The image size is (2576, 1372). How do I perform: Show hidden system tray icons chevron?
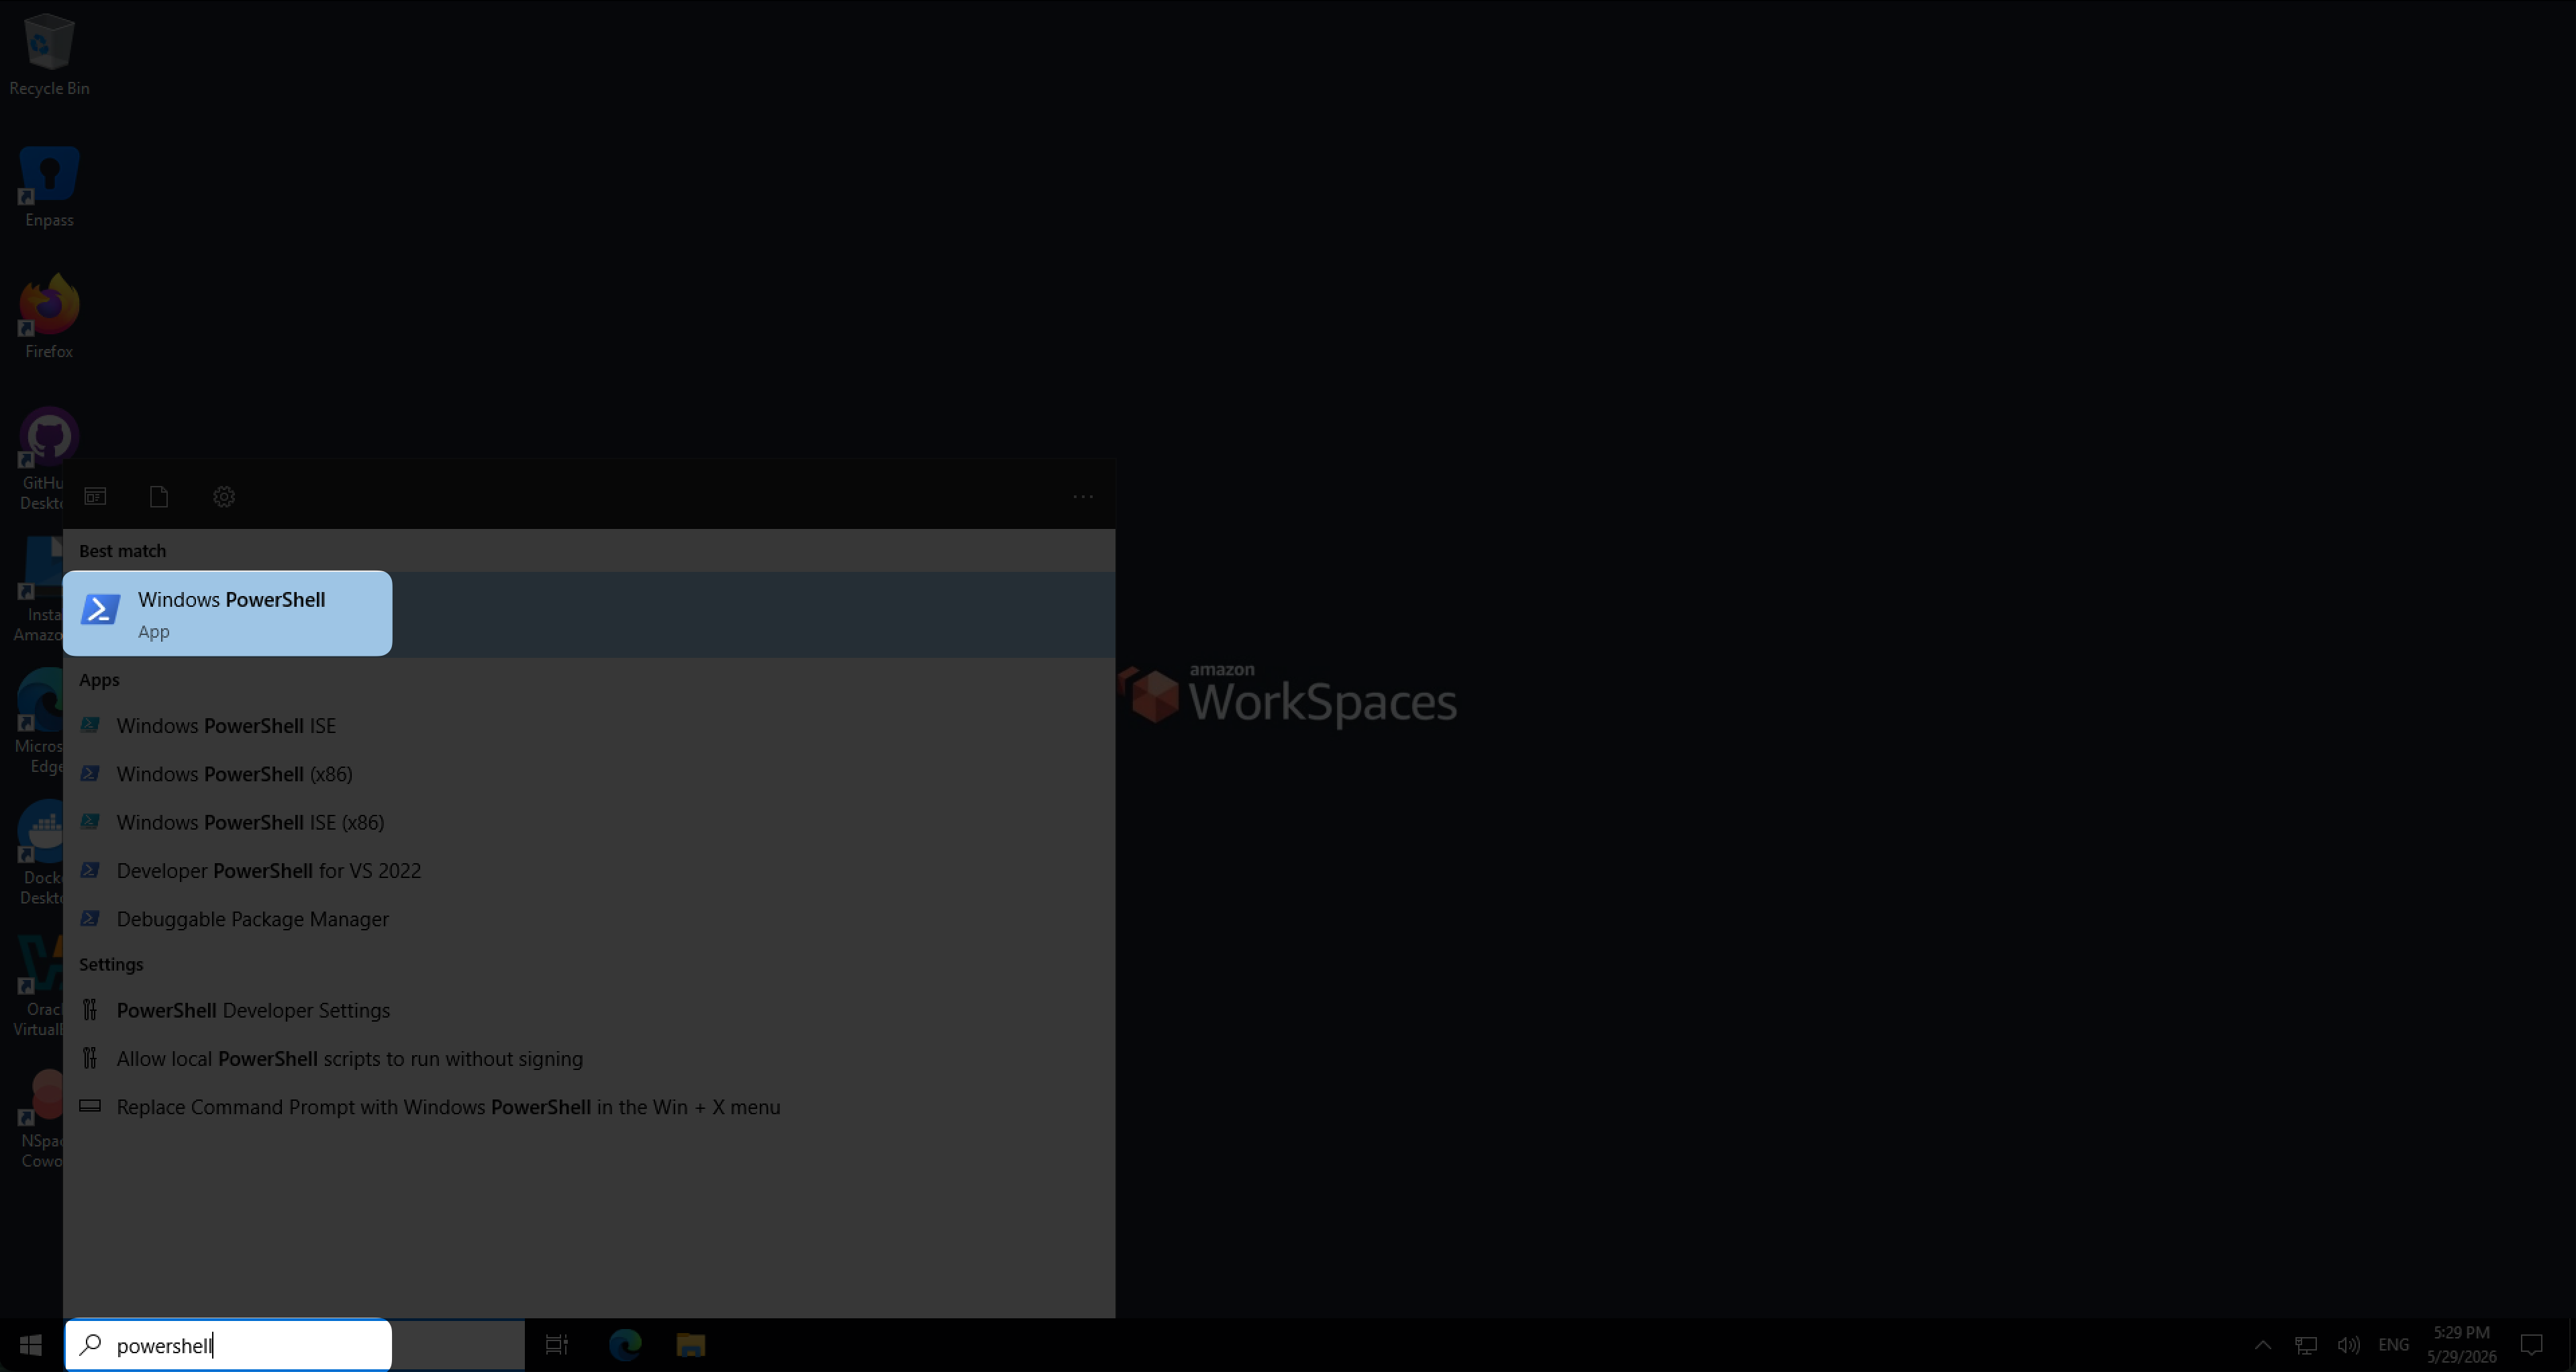click(x=2263, y=1345)
